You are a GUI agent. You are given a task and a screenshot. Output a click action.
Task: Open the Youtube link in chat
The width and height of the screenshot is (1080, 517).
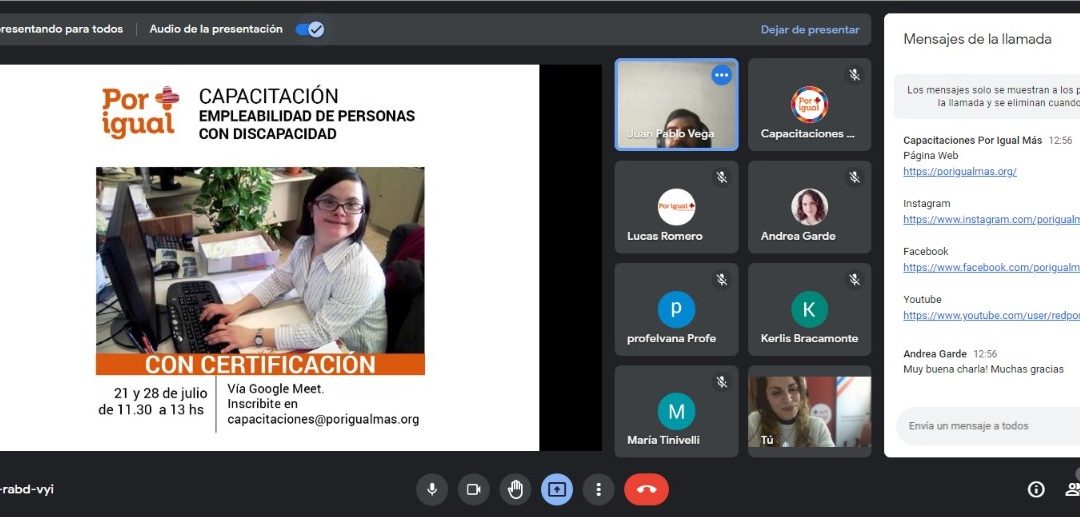991,315
